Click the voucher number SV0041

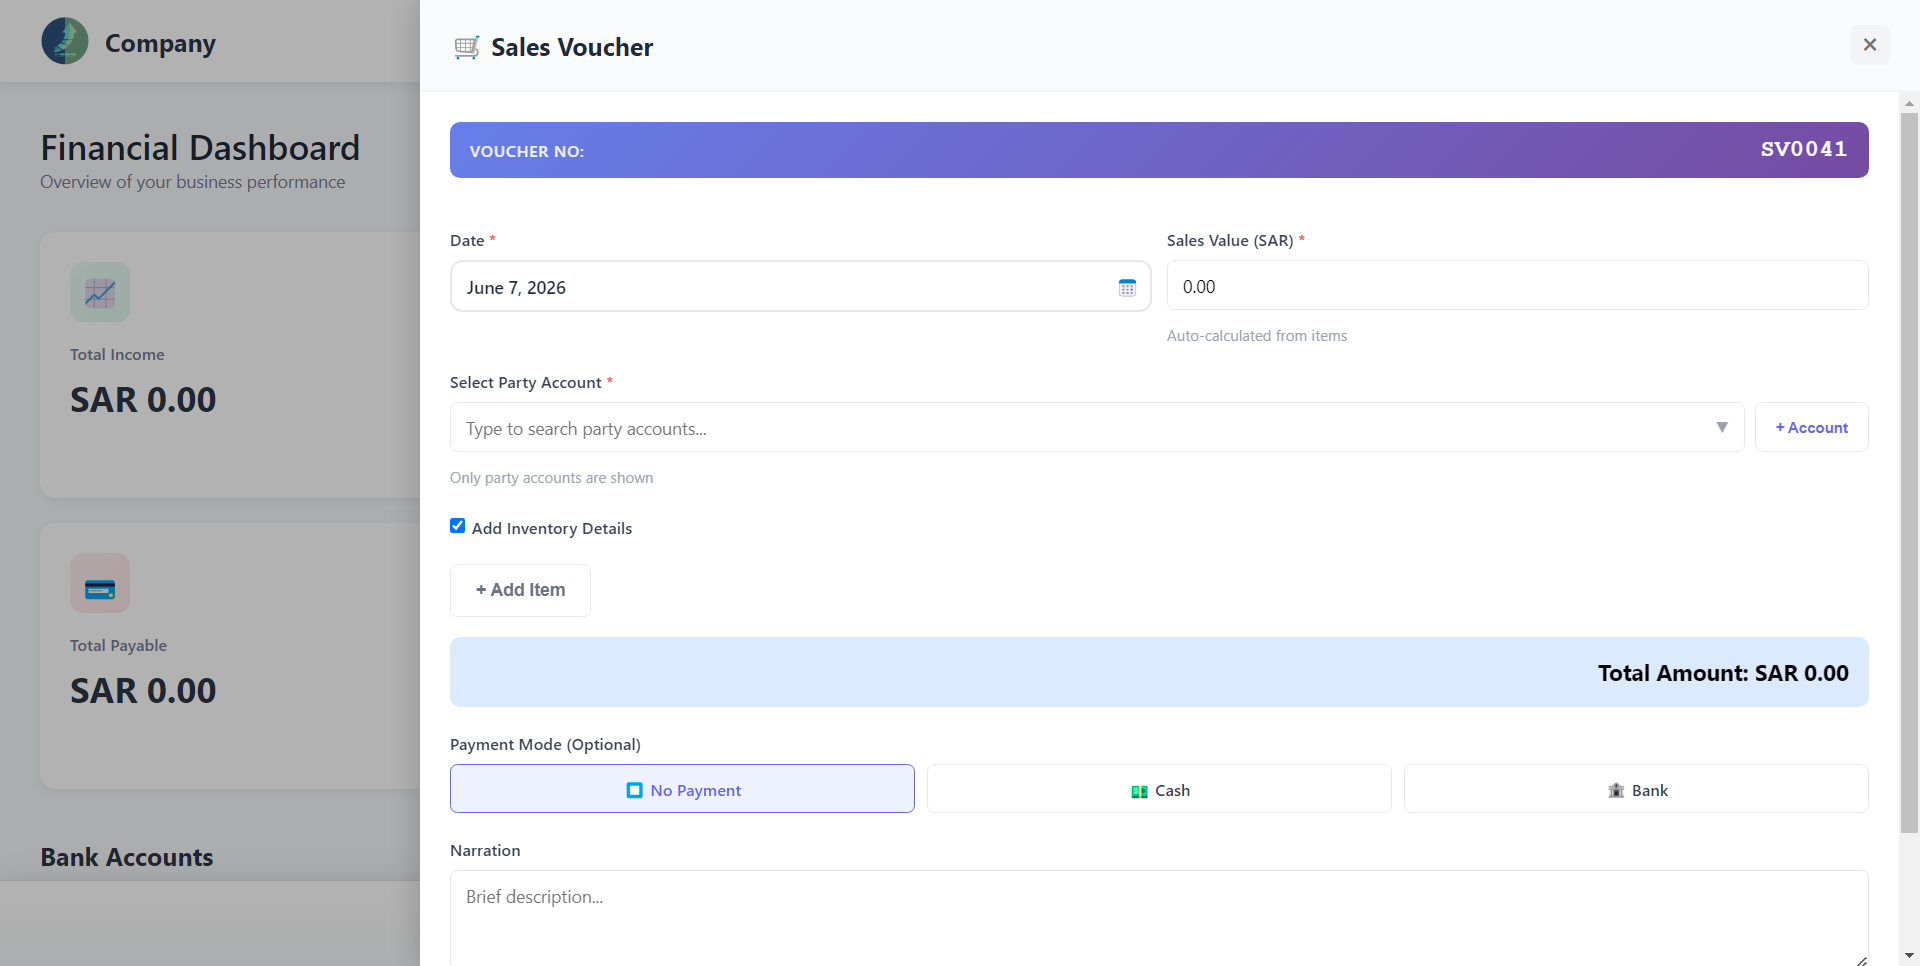(x=1804, y=149)
